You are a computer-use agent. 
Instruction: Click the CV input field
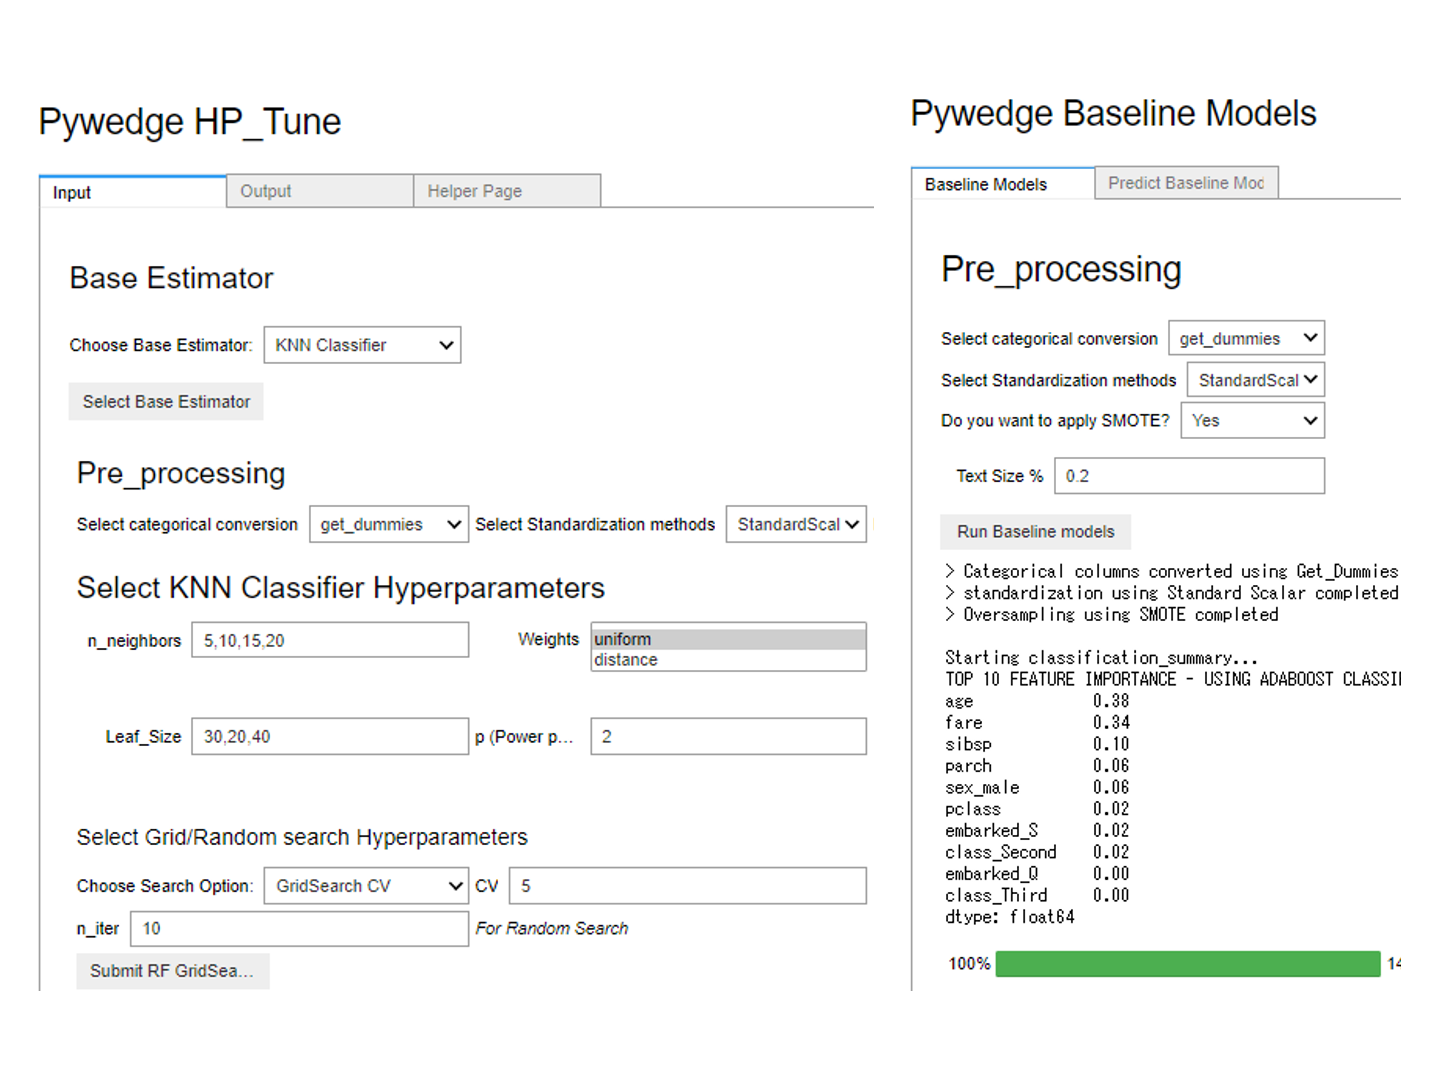coord(687,886)
